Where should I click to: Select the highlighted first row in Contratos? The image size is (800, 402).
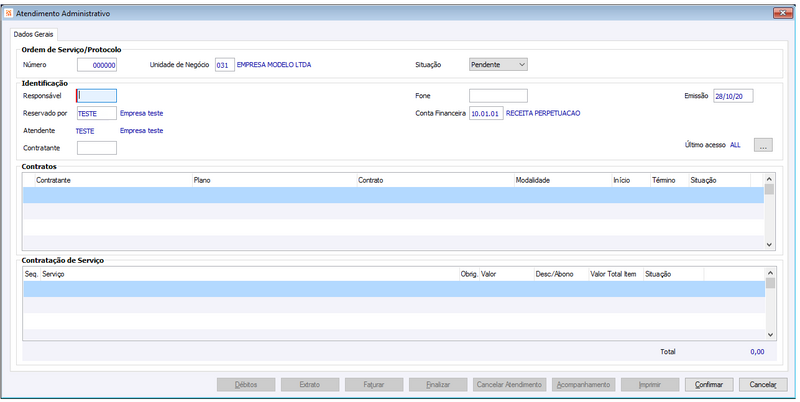393,195
